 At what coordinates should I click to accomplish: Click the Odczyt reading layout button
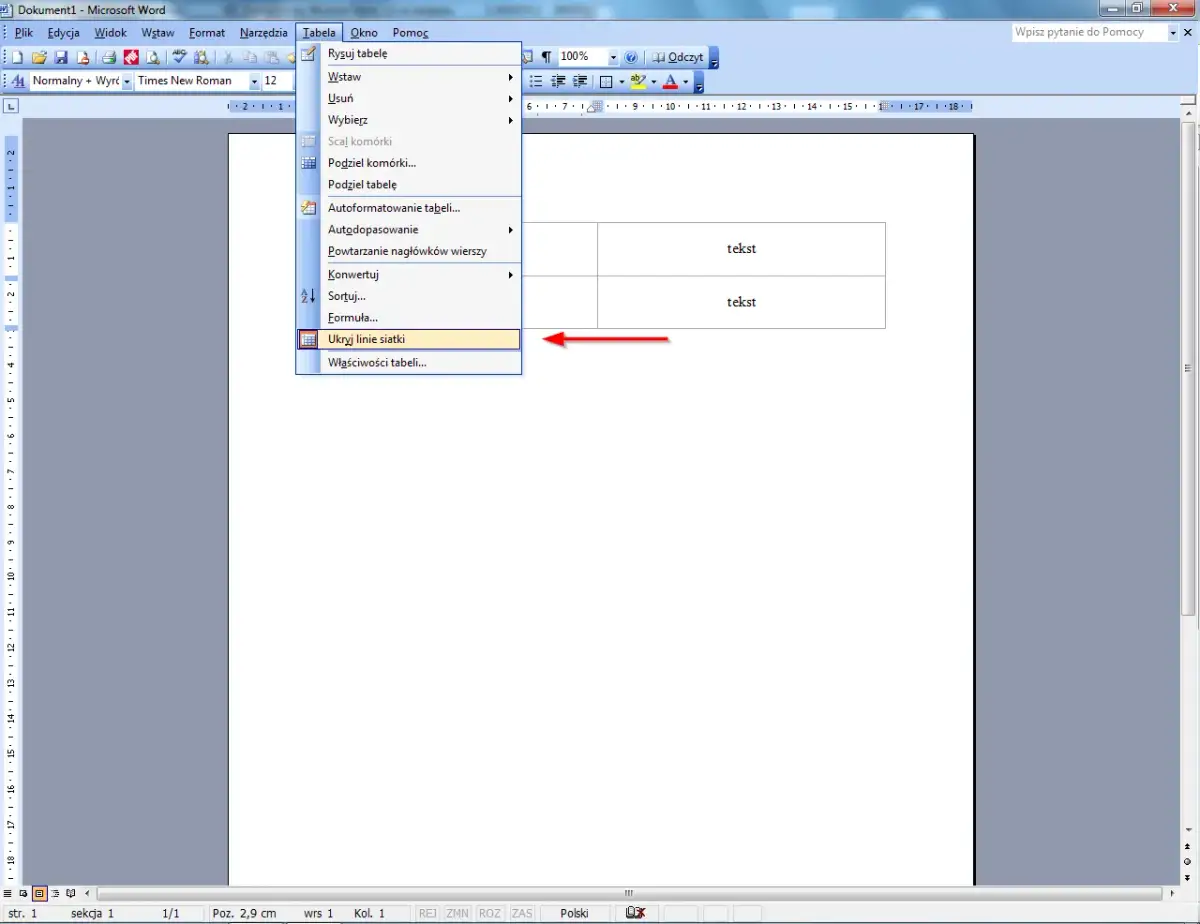678,57
